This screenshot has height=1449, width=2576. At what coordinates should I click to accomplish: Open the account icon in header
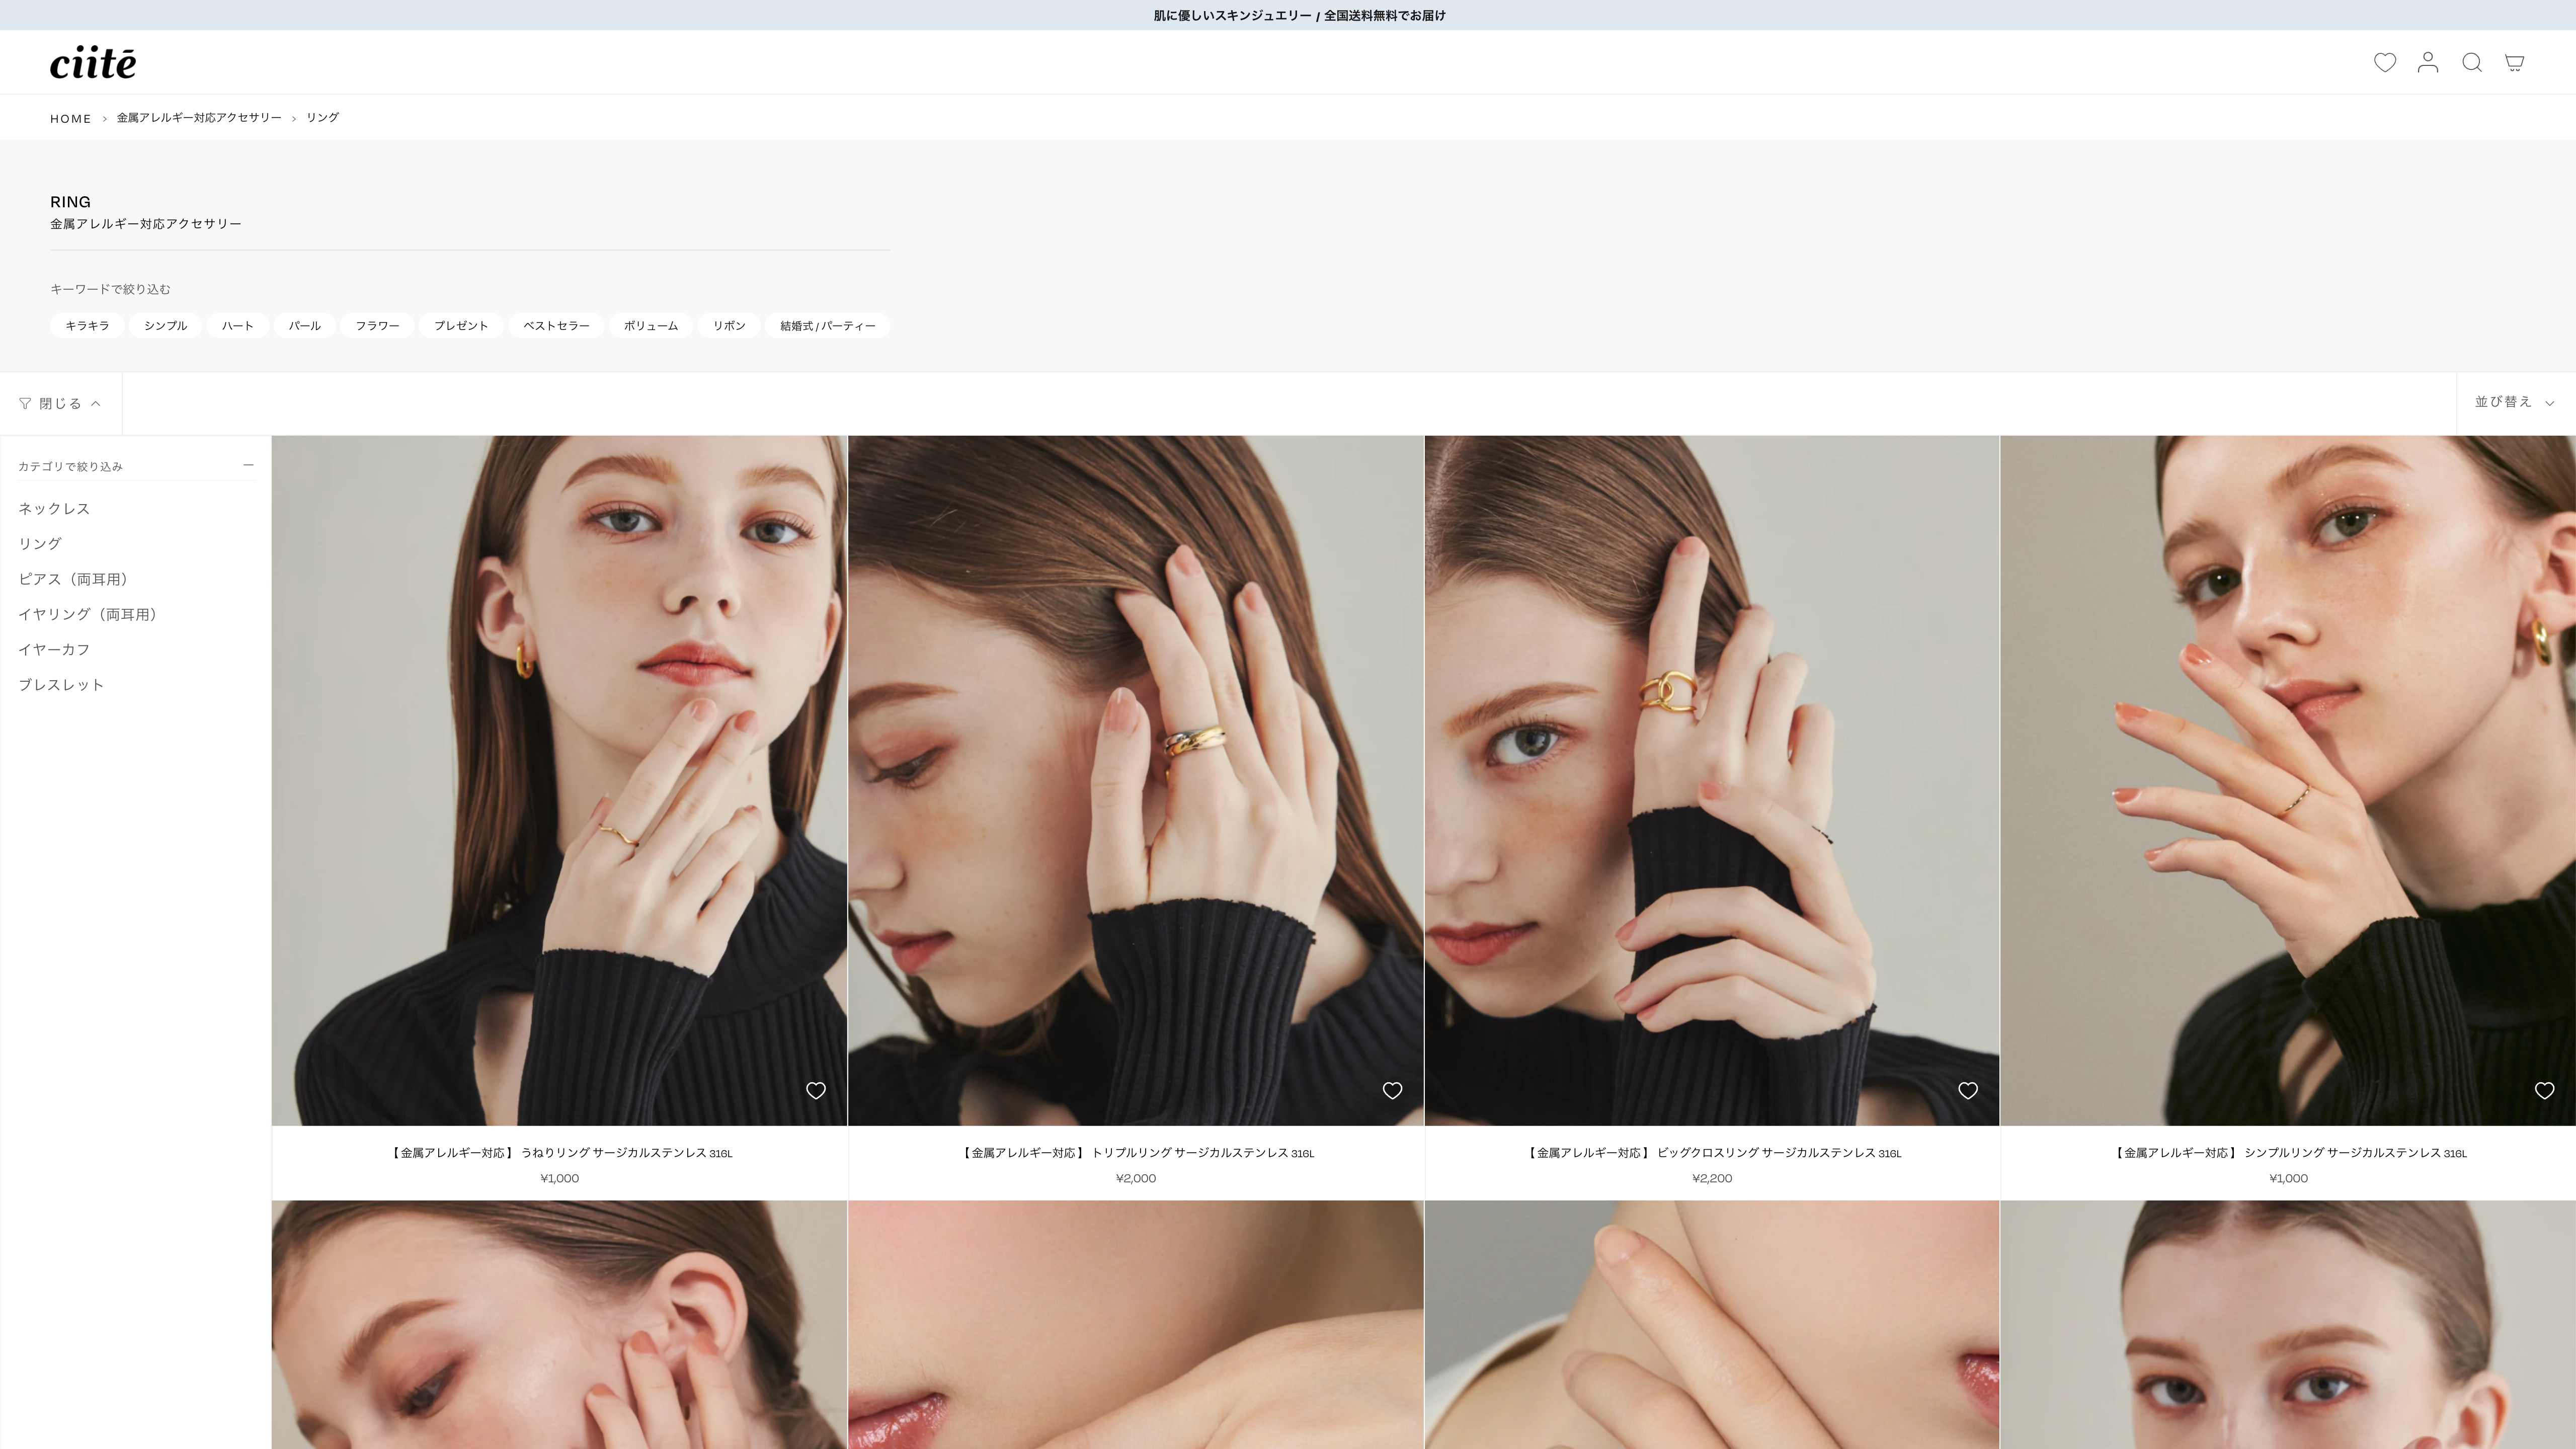(x=2428, y=62)
